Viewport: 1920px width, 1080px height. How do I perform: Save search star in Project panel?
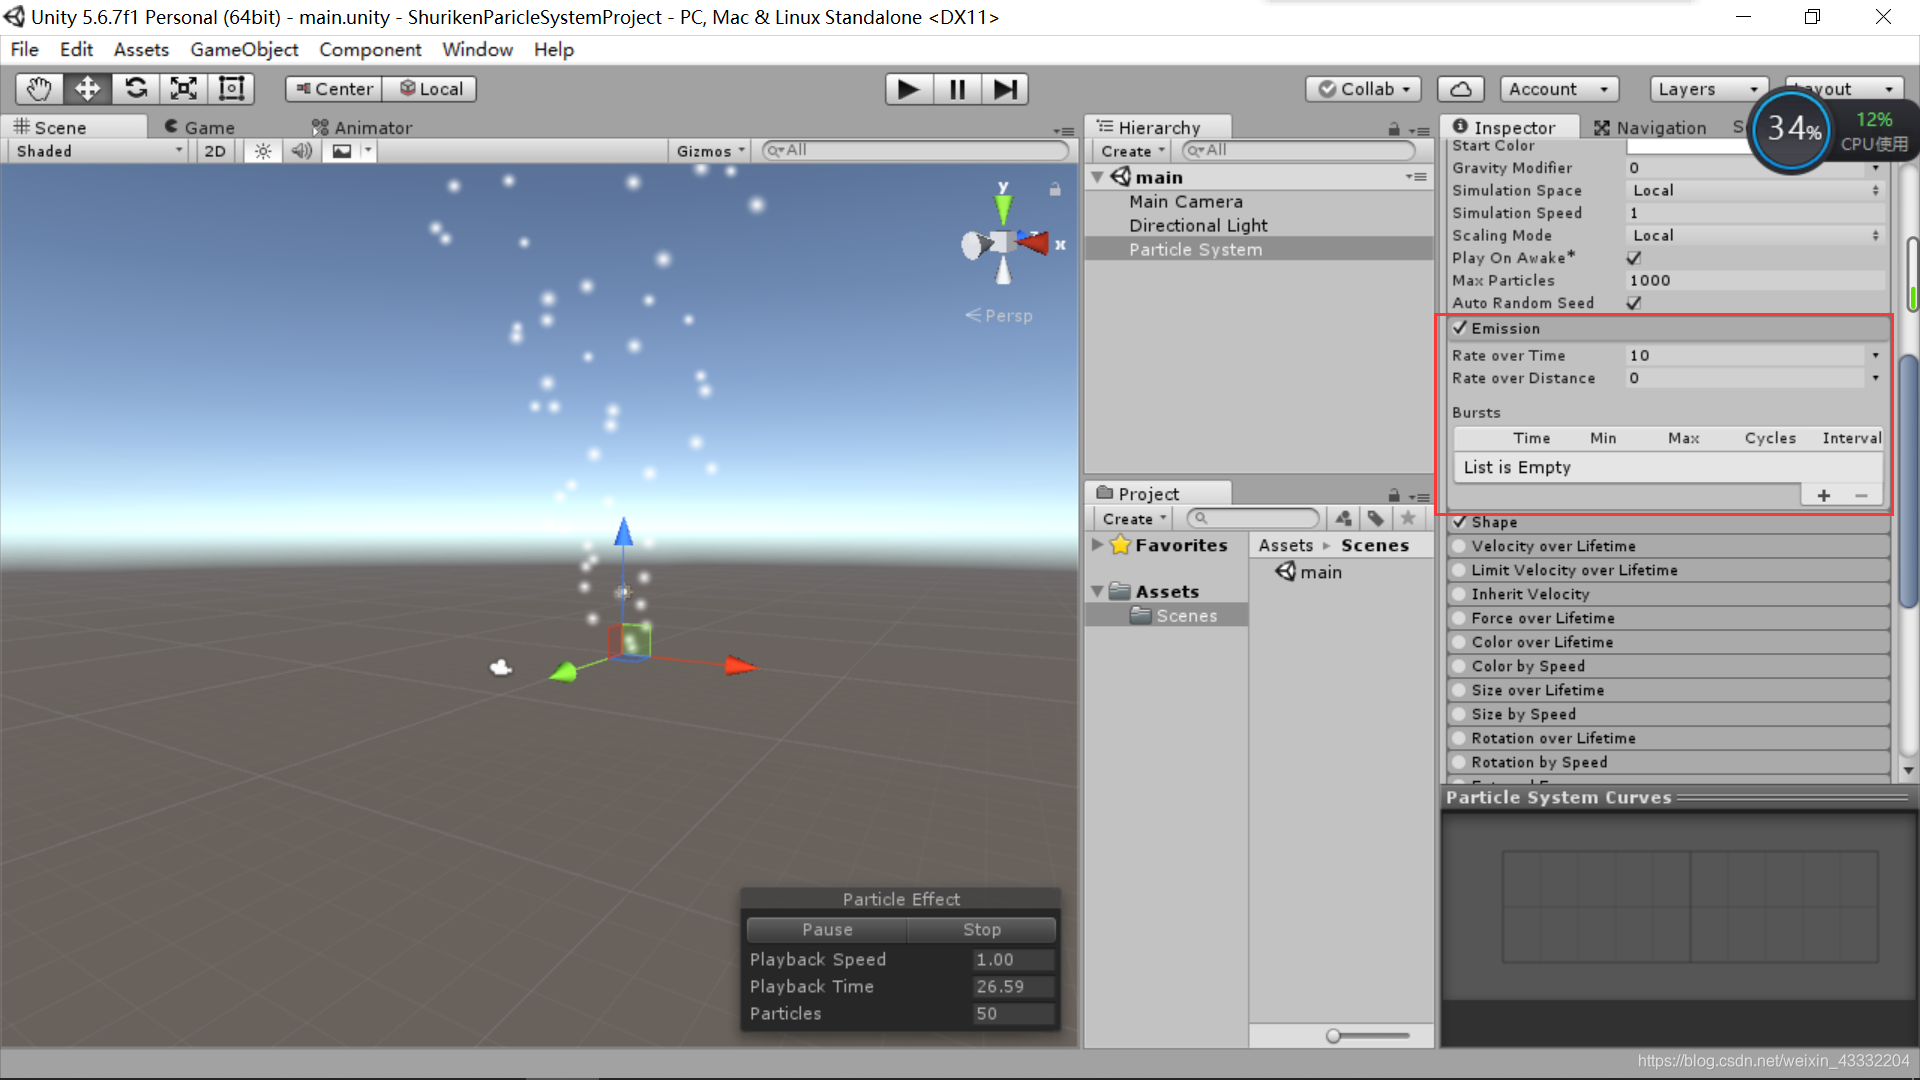(x=1408, y=518)
